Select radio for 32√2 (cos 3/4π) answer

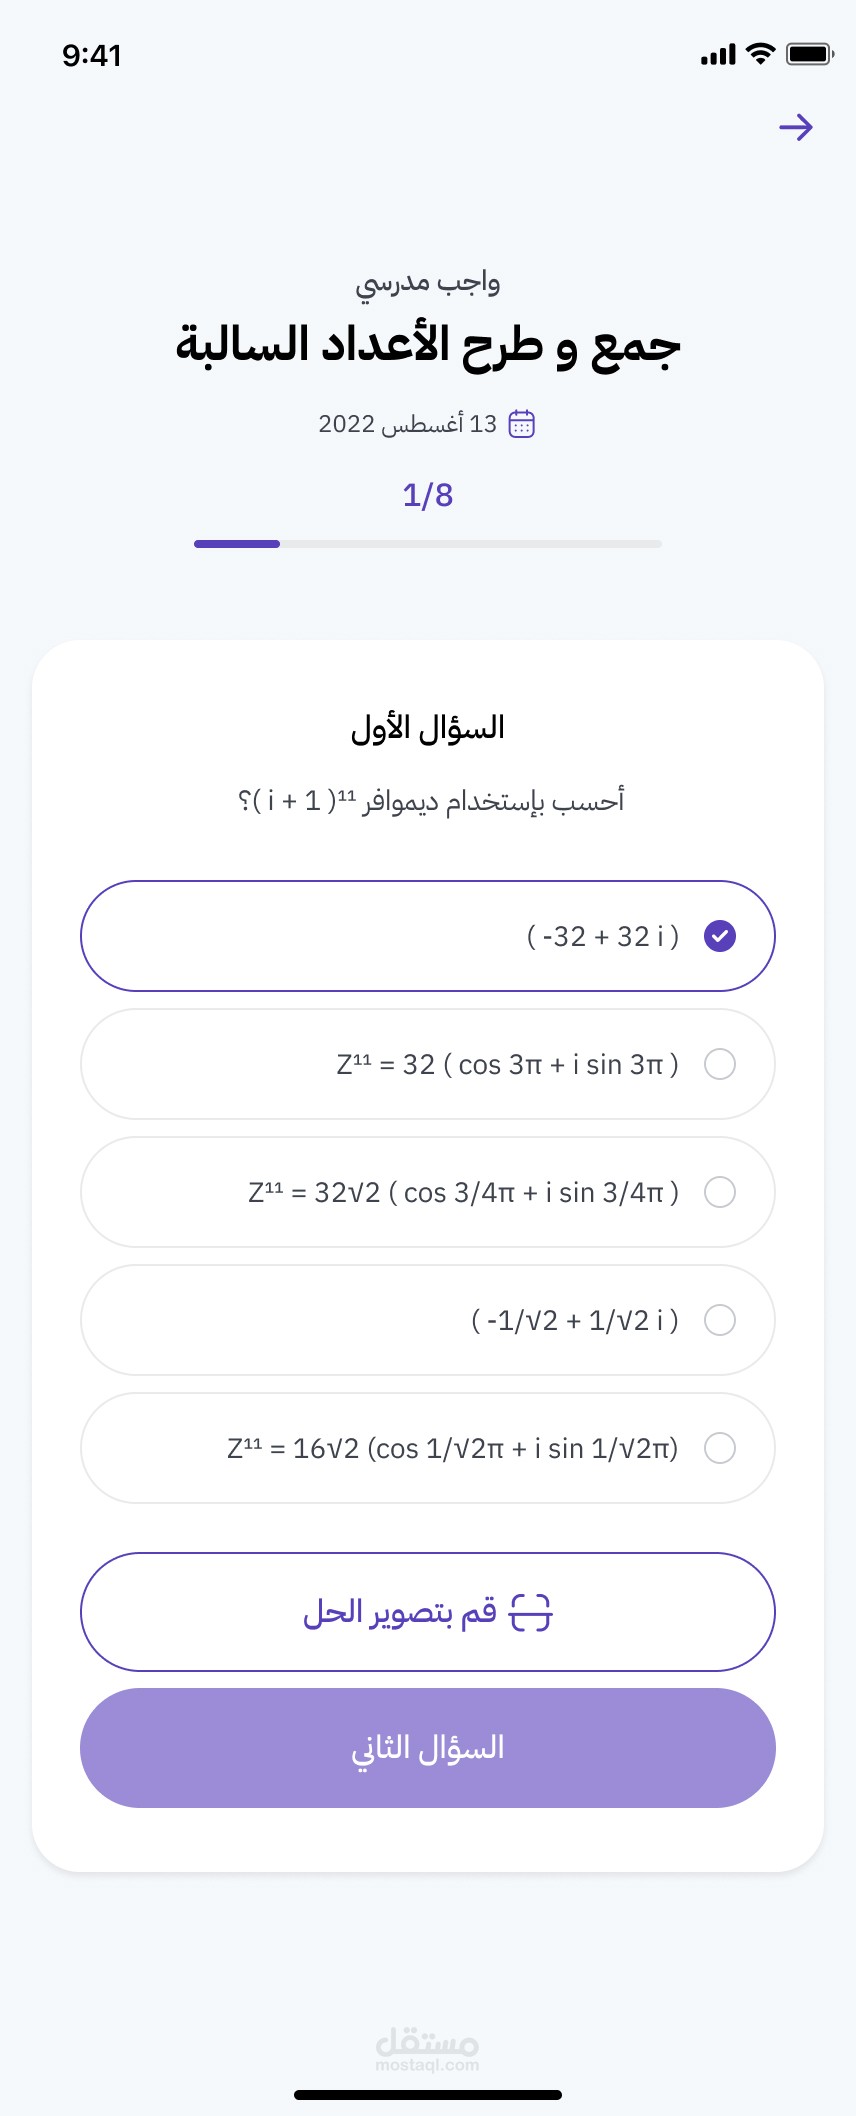click(x=720, y=1192)
